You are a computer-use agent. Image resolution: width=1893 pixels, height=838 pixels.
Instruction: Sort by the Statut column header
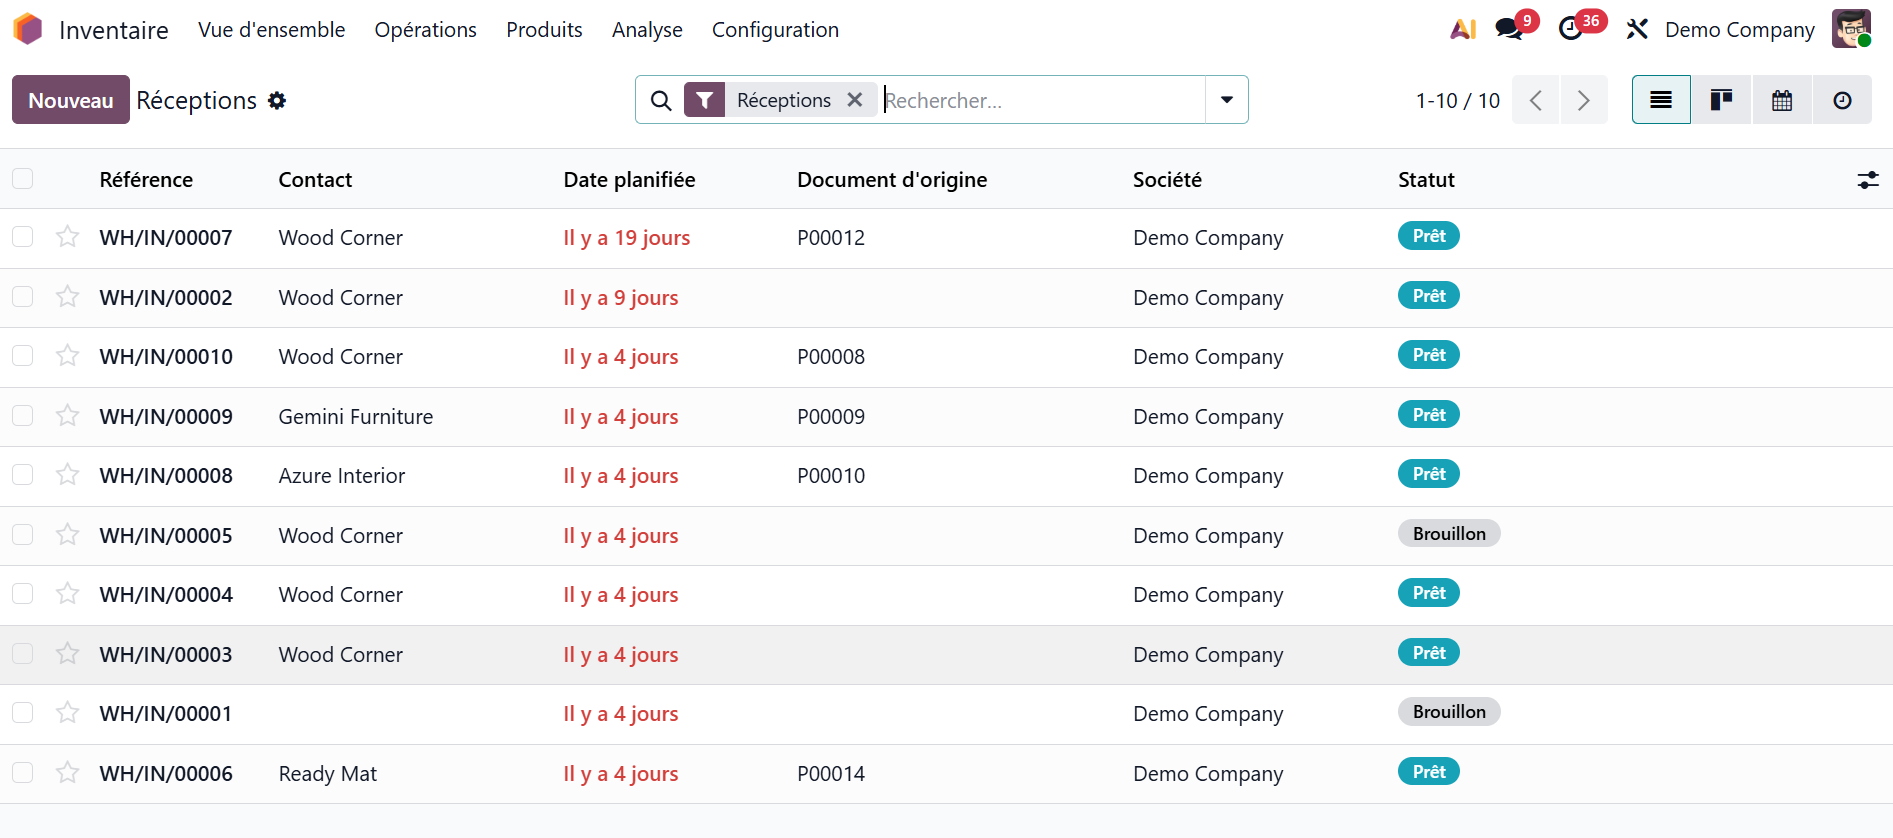pyautogui.click(x=1426, y=180)
